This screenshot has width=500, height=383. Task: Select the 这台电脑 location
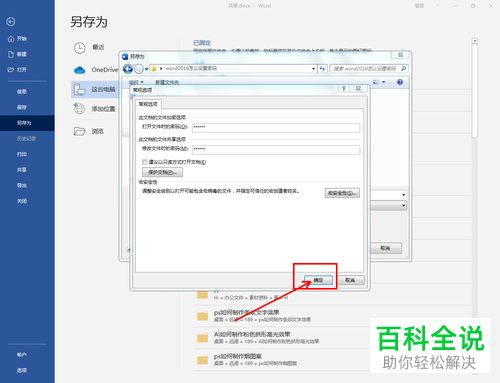[x=95, y=89]
